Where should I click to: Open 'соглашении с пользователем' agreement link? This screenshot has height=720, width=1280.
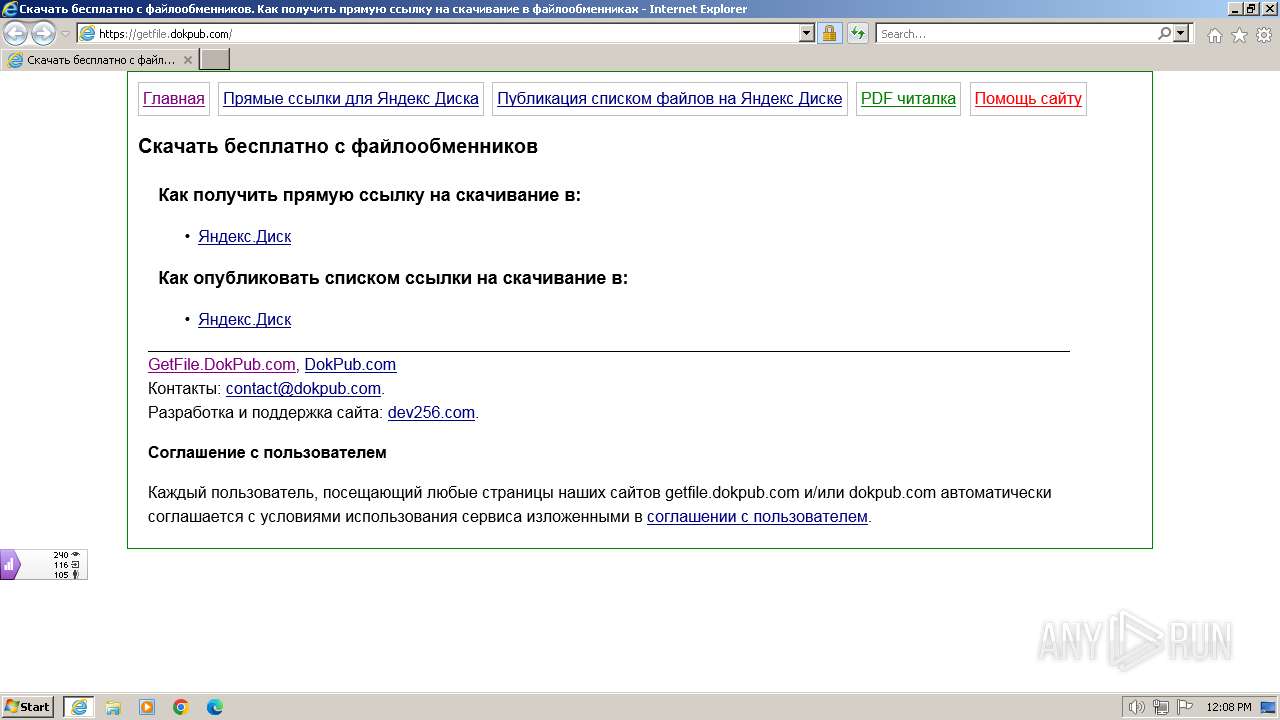pos(757,517)
